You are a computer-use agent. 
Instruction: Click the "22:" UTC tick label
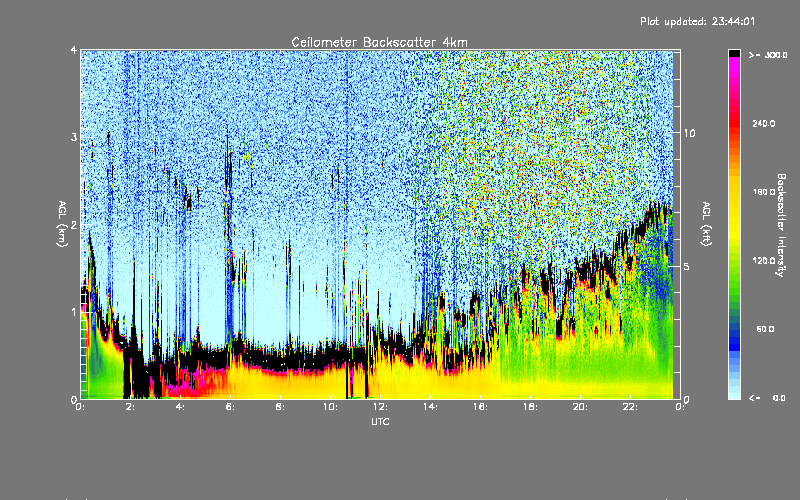point(631,407)
